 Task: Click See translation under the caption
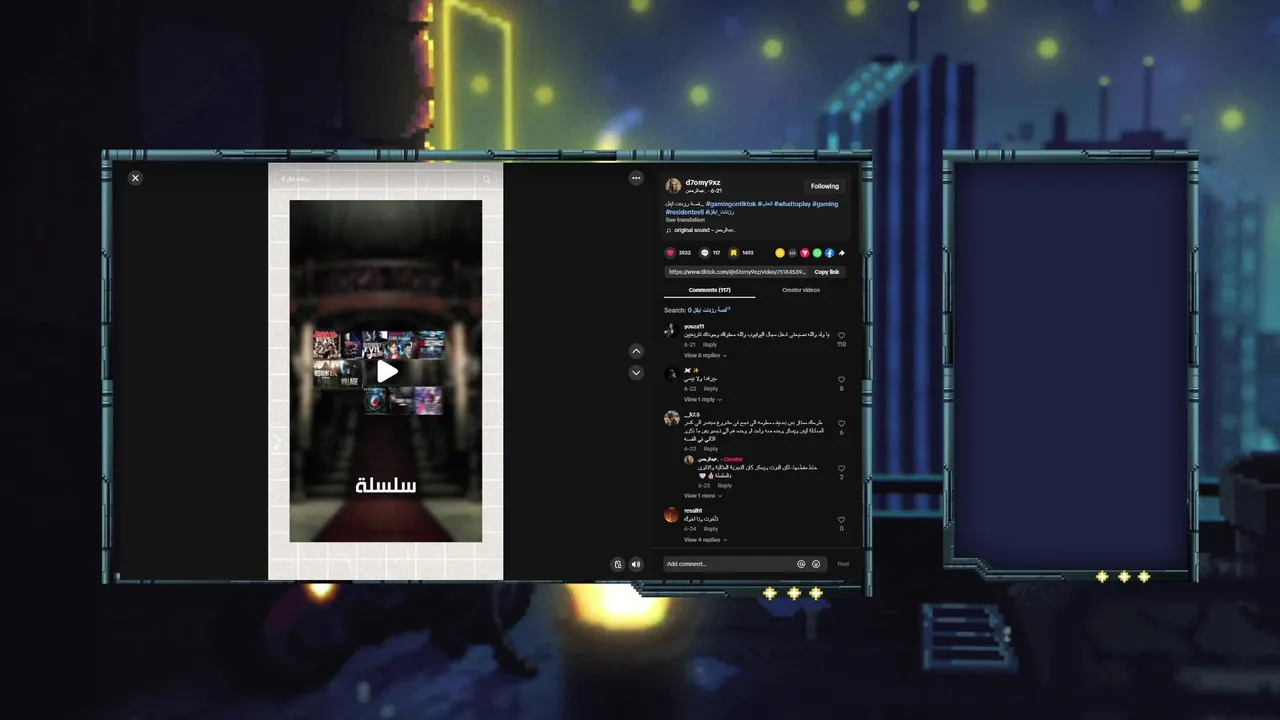[x=685, y=220]
